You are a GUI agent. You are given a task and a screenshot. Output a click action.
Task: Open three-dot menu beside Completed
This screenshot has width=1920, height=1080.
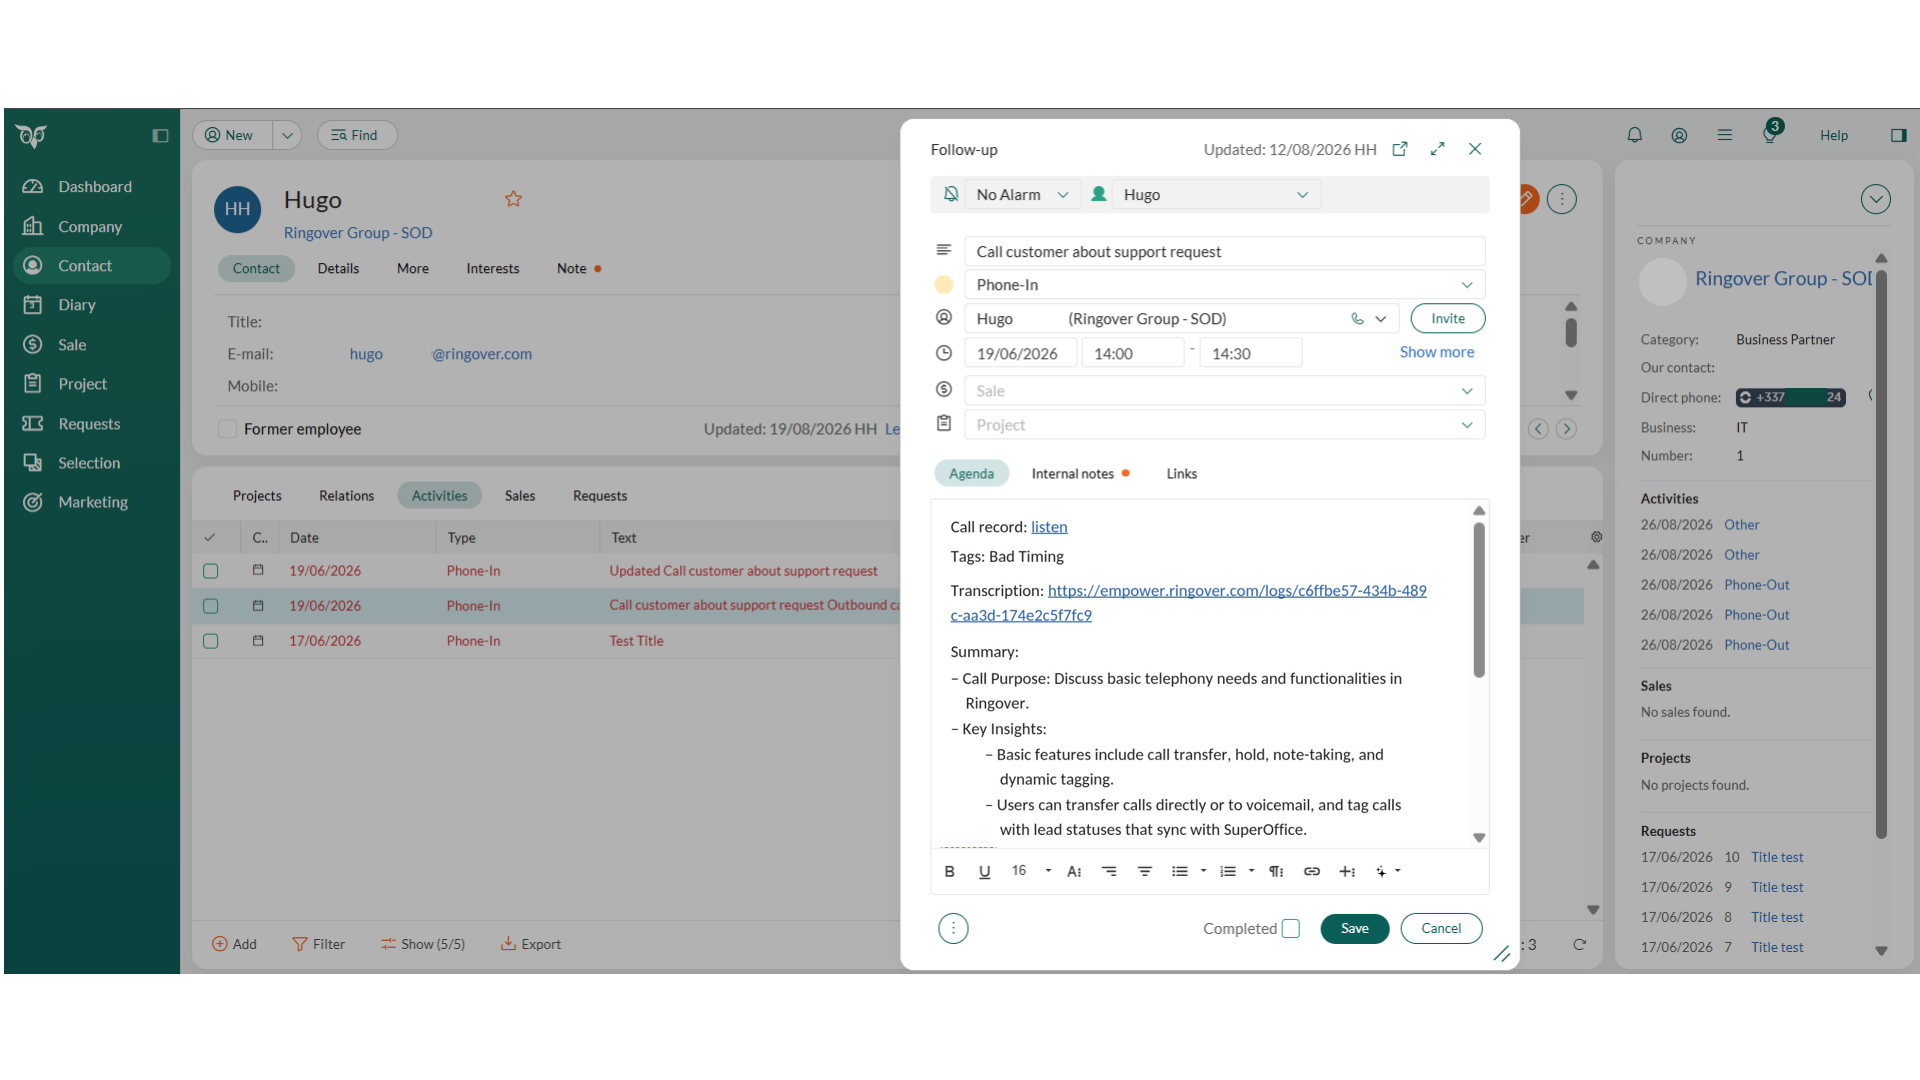[x=953, y=929]
